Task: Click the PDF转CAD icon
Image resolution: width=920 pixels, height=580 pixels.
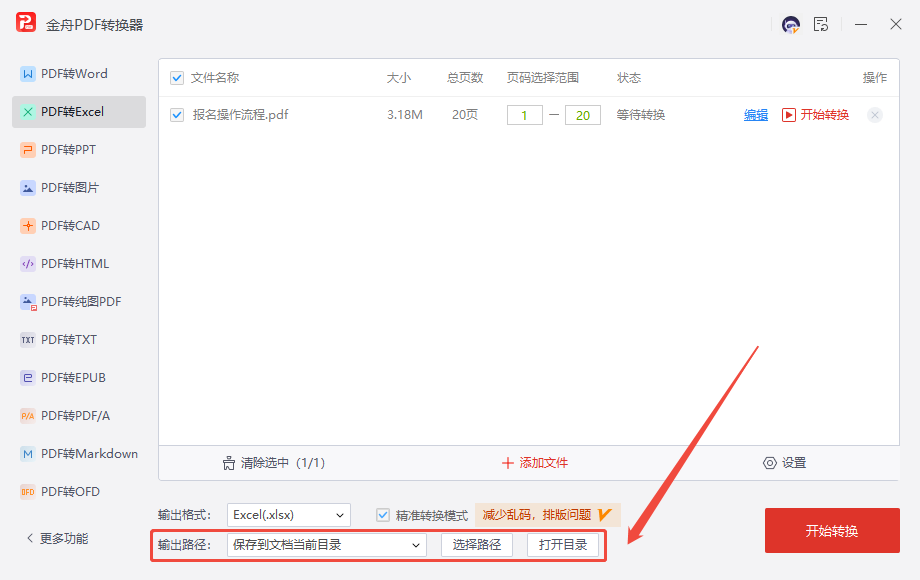Action: point(28,226)
